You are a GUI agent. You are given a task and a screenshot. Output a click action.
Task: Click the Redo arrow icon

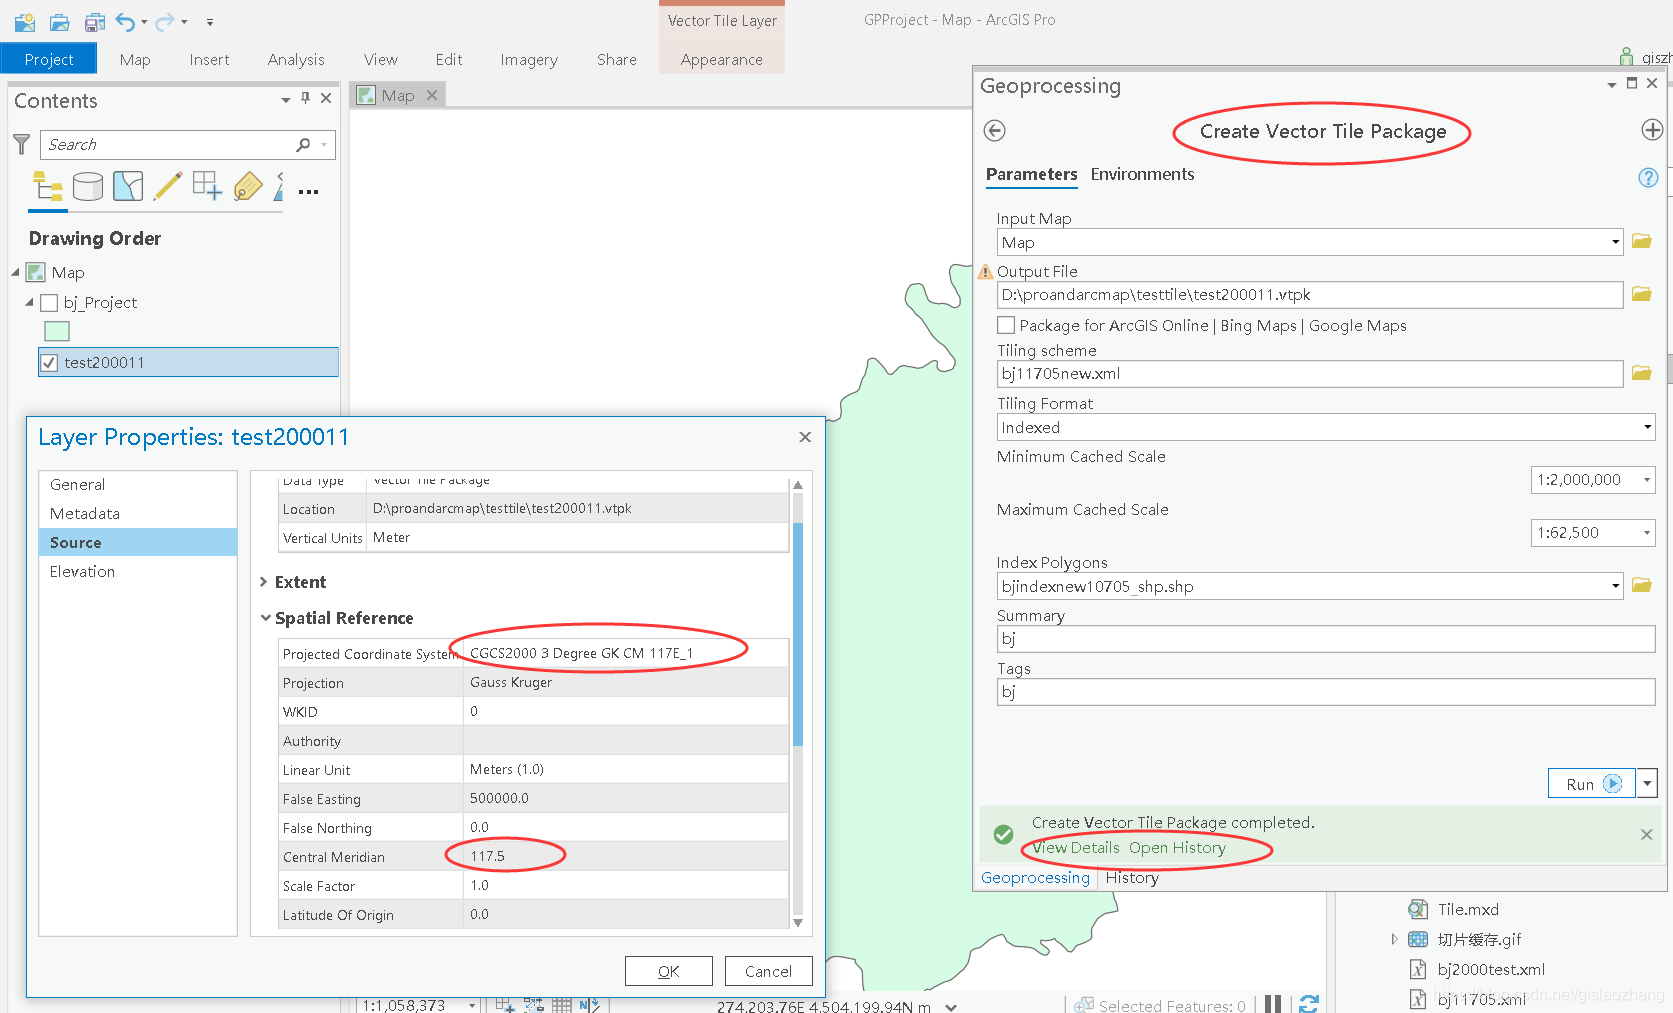coord(165,21)
